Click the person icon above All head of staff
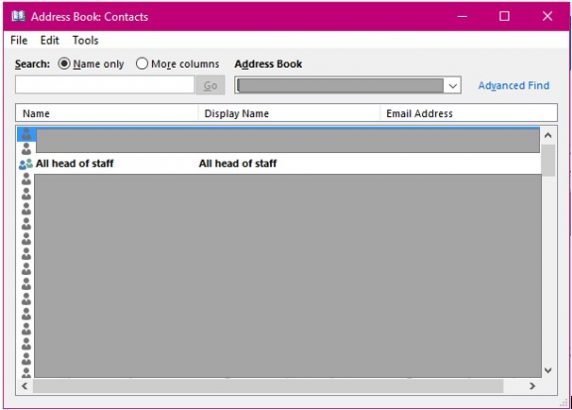Screen dimensions: 572x410 (x=26, y=149)
